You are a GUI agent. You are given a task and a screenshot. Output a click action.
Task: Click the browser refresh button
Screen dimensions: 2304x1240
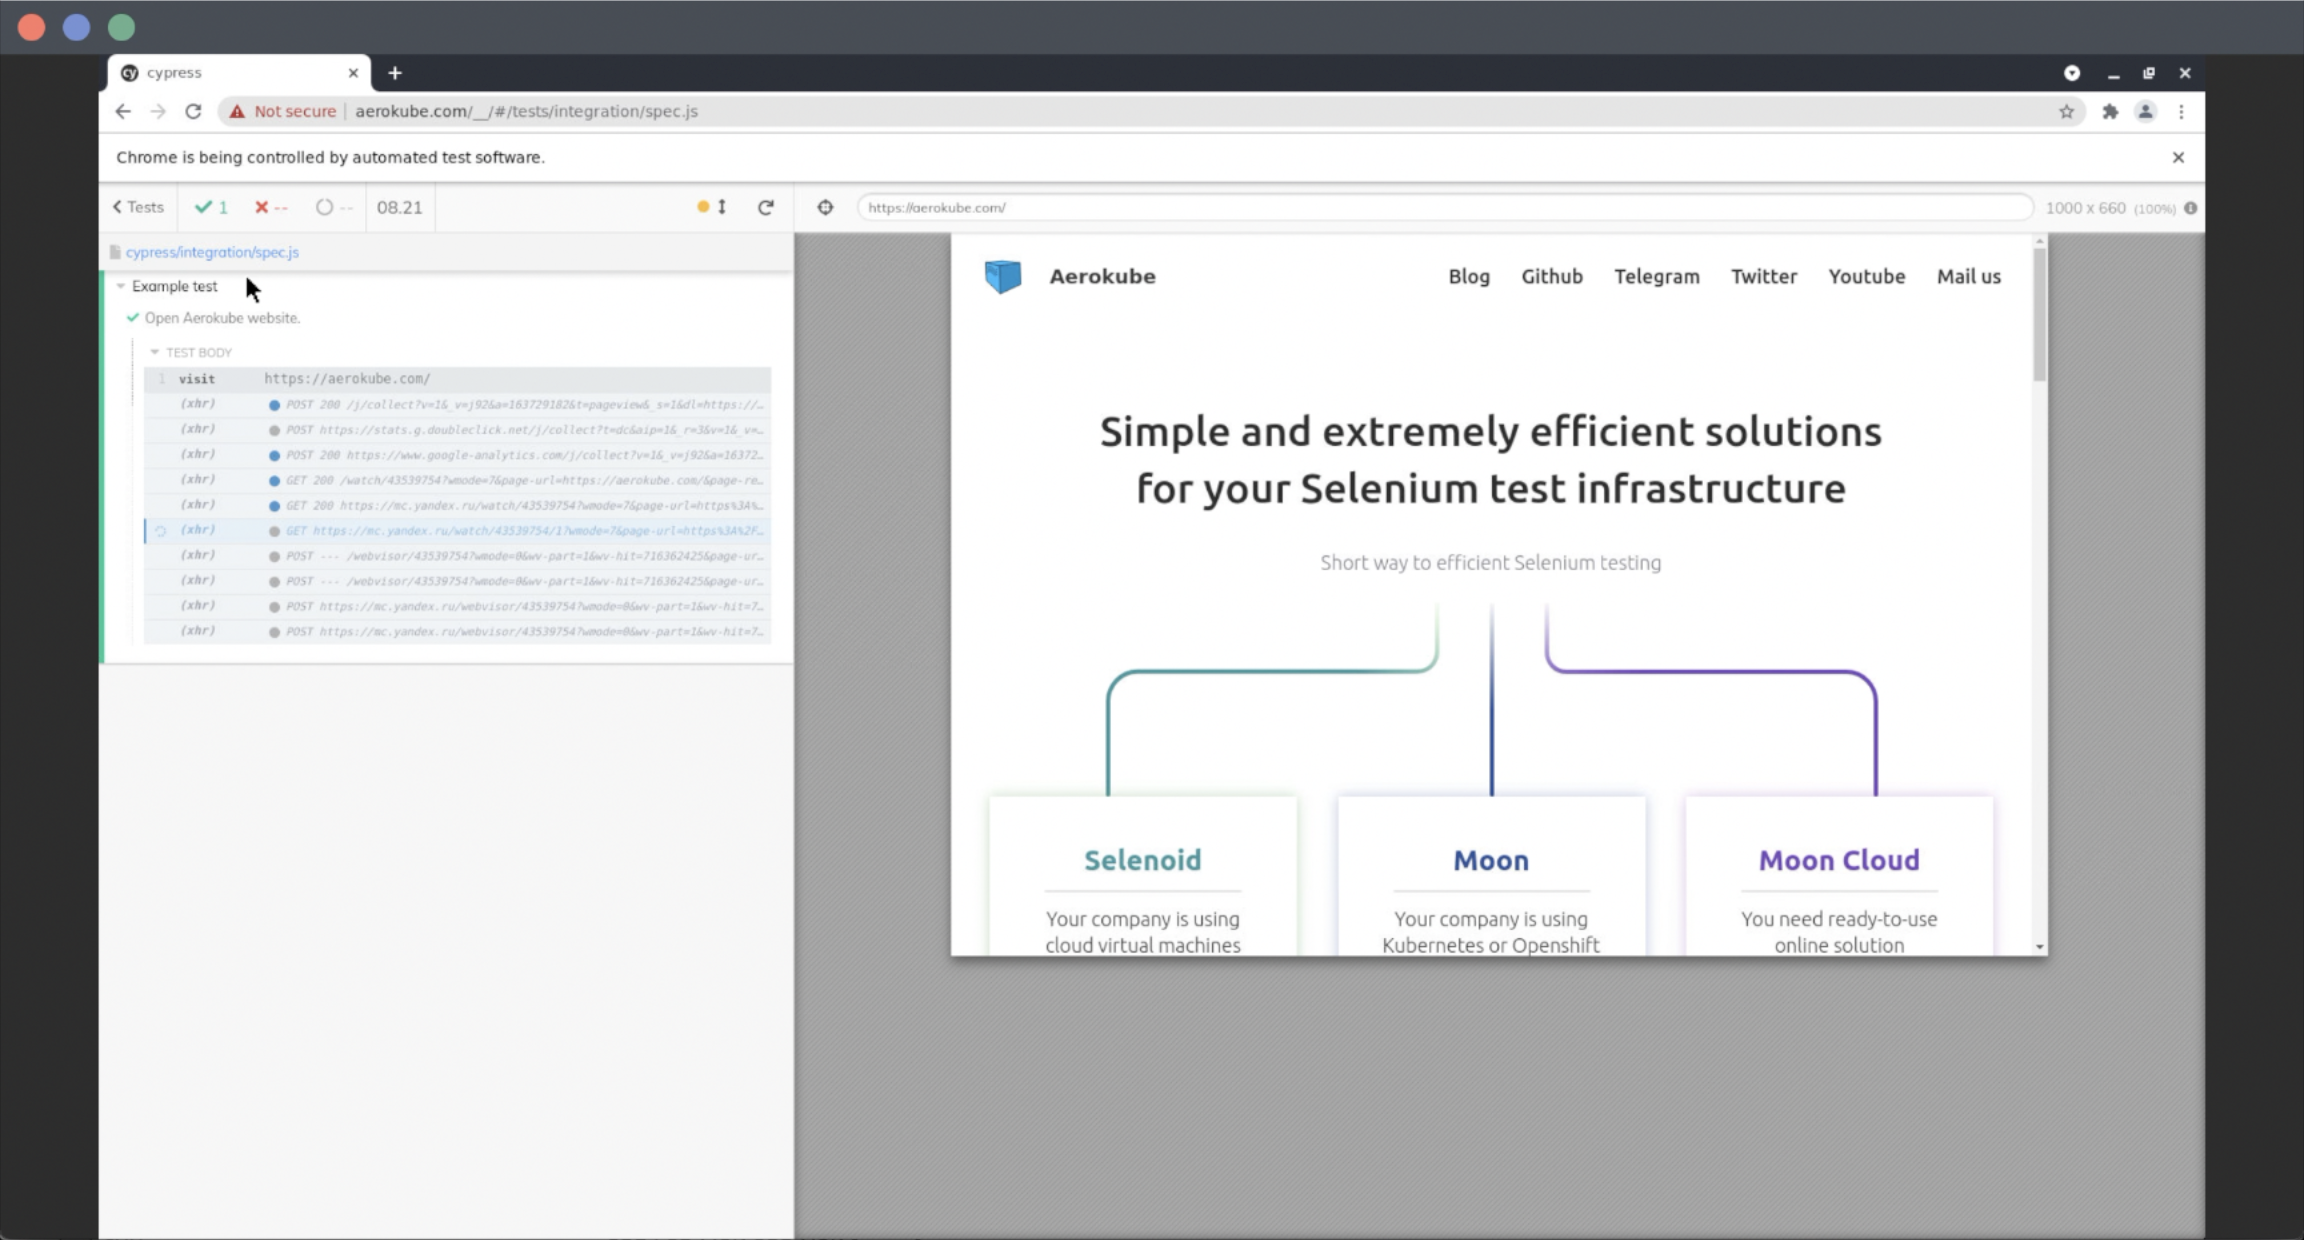(x=193, y=111)
